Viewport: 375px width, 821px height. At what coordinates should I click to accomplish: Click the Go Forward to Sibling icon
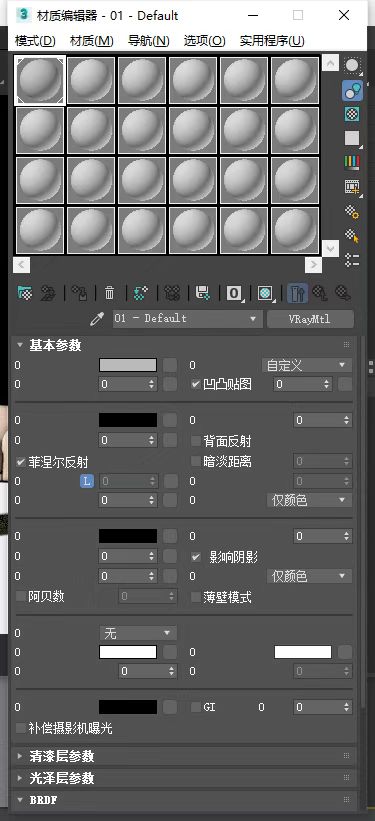click(x=343, y=293)
